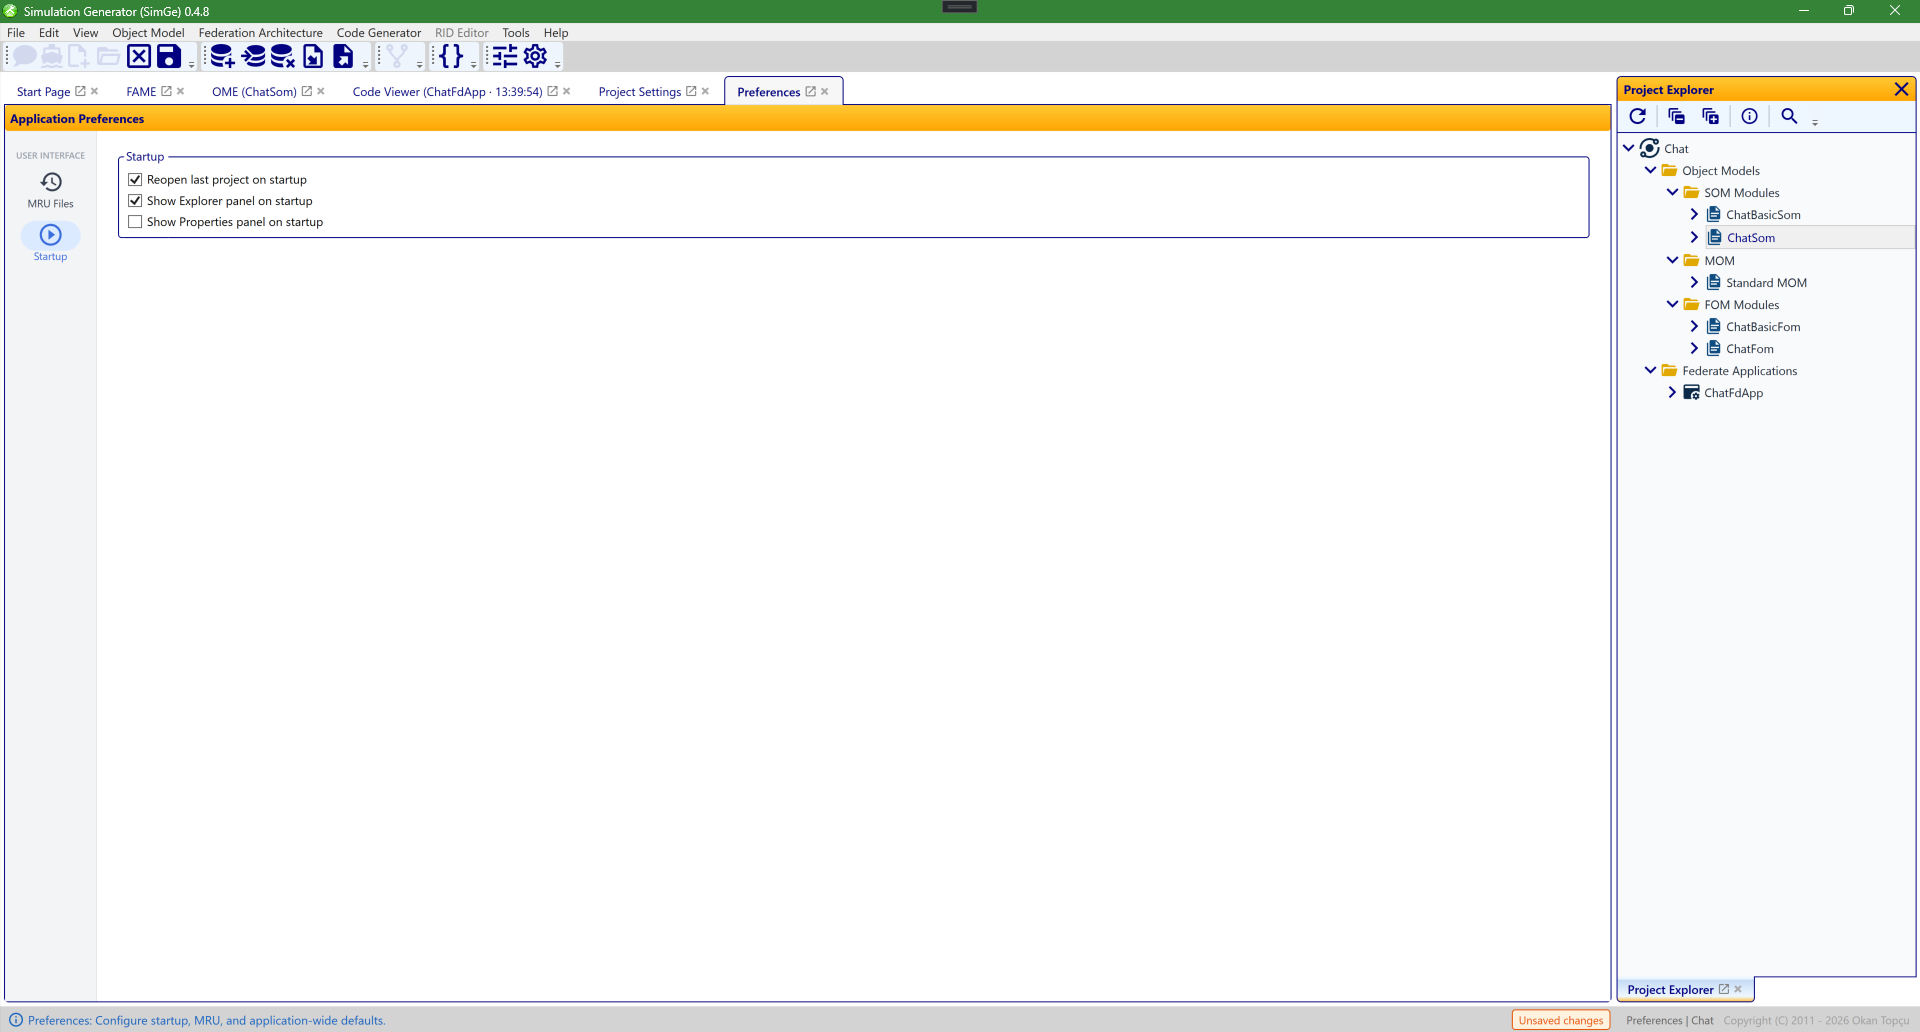Collapse the Chat root node
The height and width of the screenshot is (1032, 1920).
(1629, 148)
